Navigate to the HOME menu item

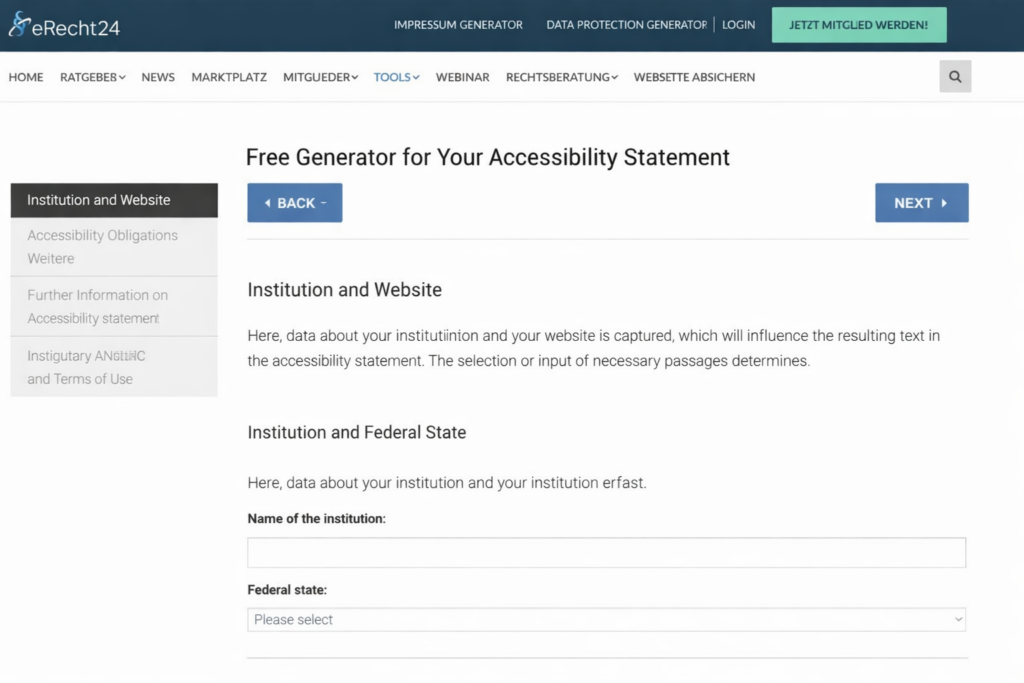(25, 77)
